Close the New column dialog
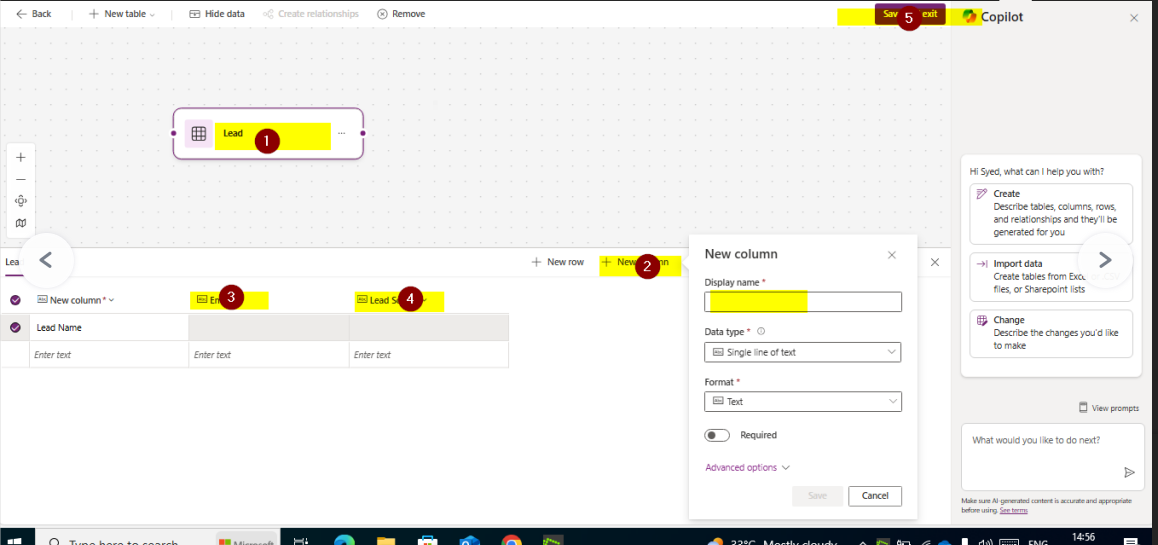 891,255
